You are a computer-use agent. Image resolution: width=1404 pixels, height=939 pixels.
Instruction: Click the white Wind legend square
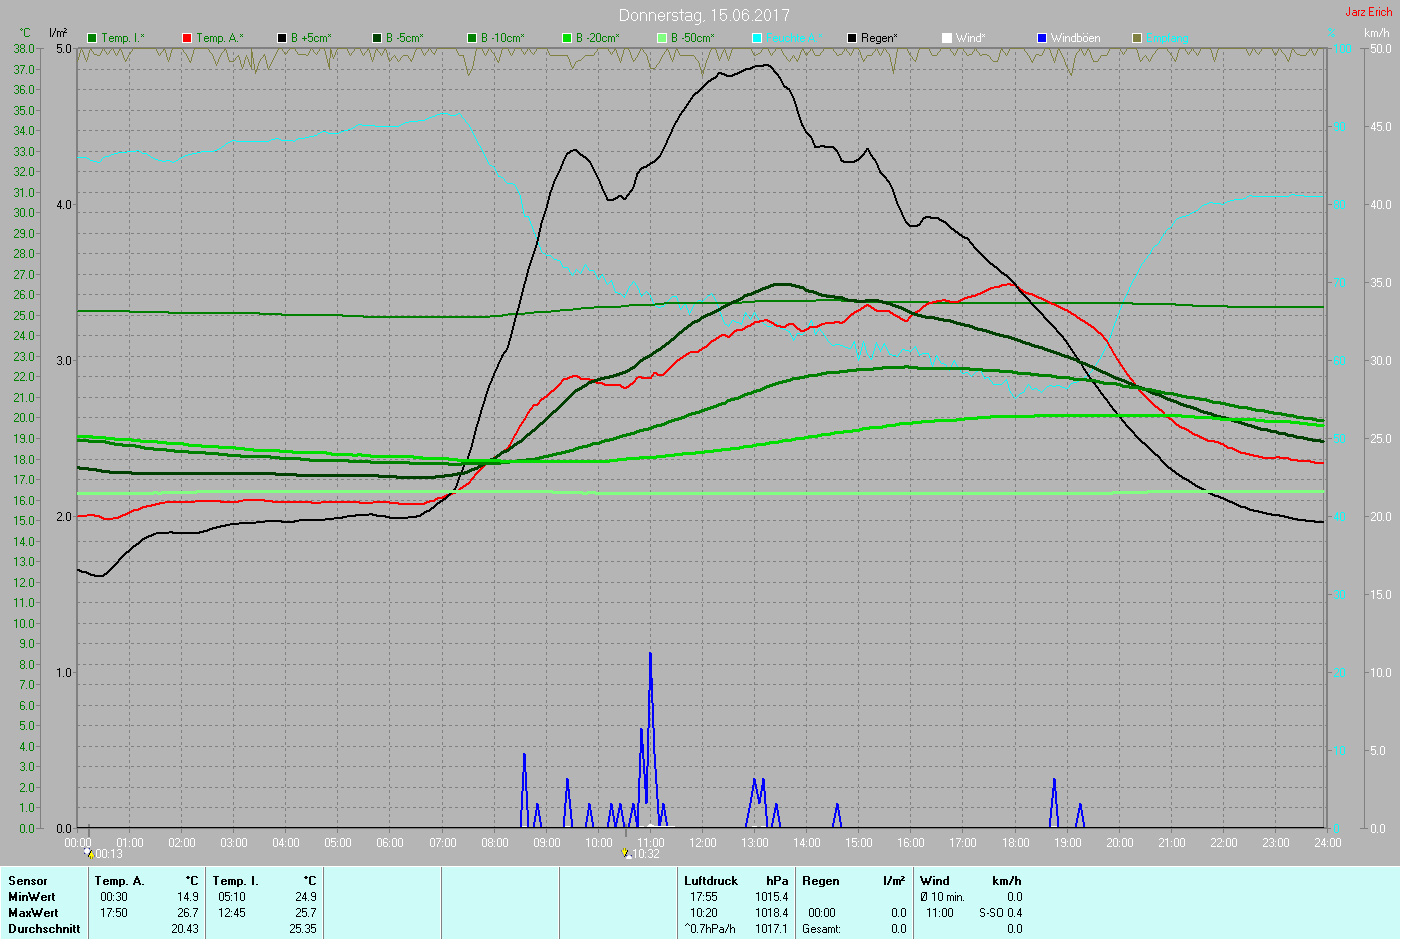(x=947, y=38)
